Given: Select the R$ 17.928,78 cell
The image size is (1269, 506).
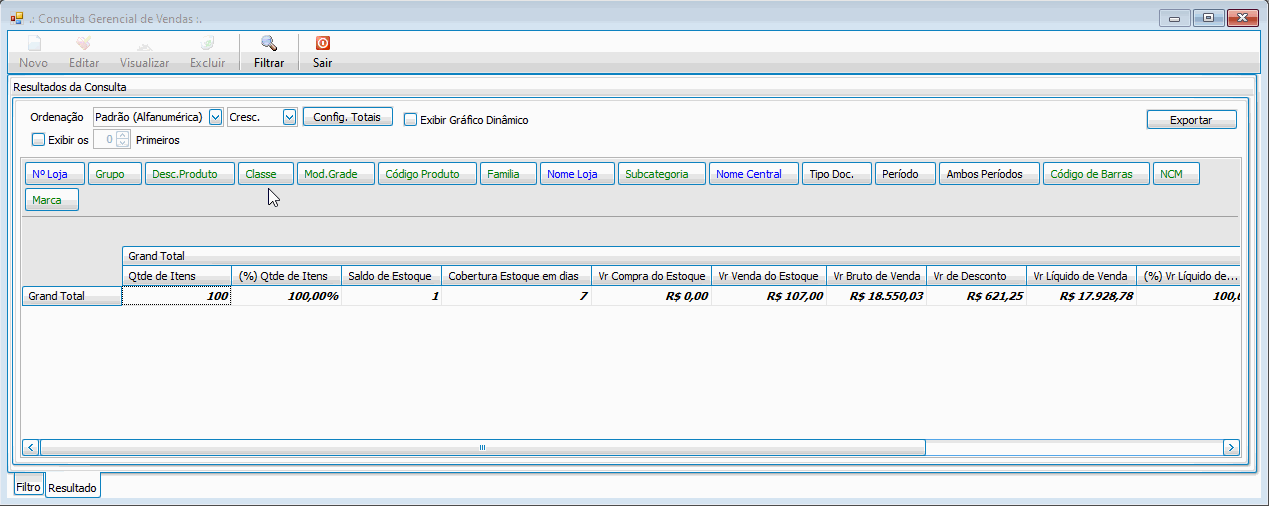Looking at the screenshot, I should click(1082, 296).
